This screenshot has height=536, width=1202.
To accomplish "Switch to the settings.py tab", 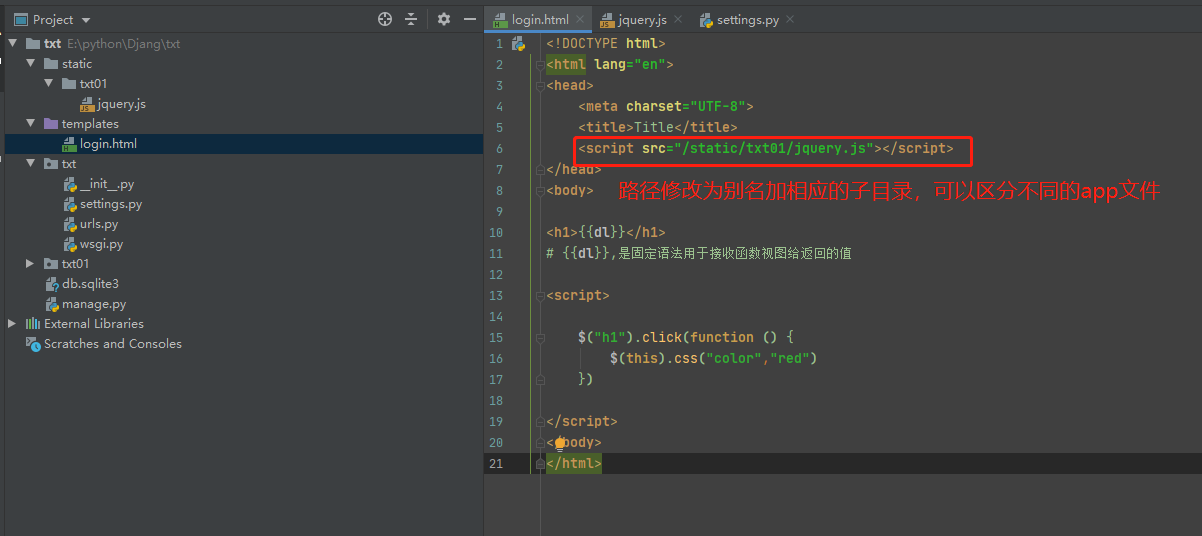I will coord(748,20).
